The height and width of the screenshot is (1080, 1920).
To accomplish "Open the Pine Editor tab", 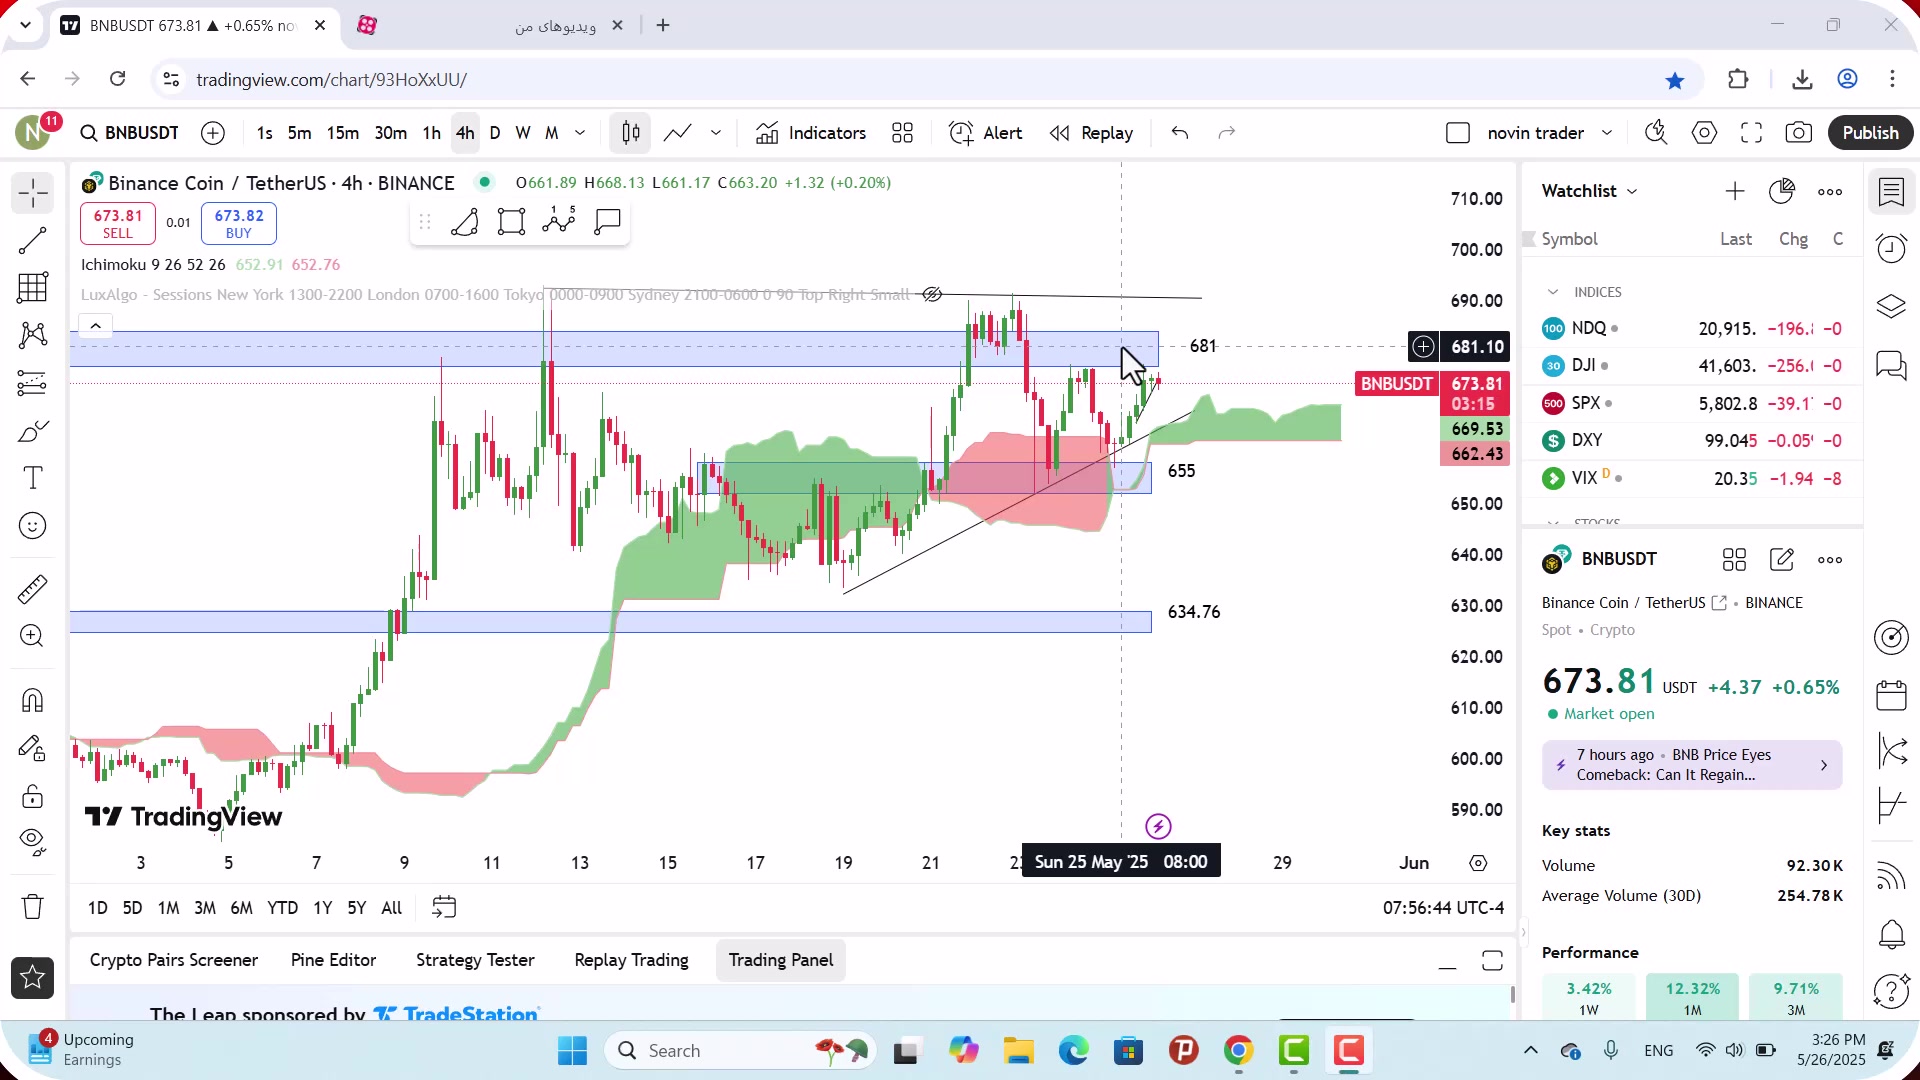I will tap(334, 960).
